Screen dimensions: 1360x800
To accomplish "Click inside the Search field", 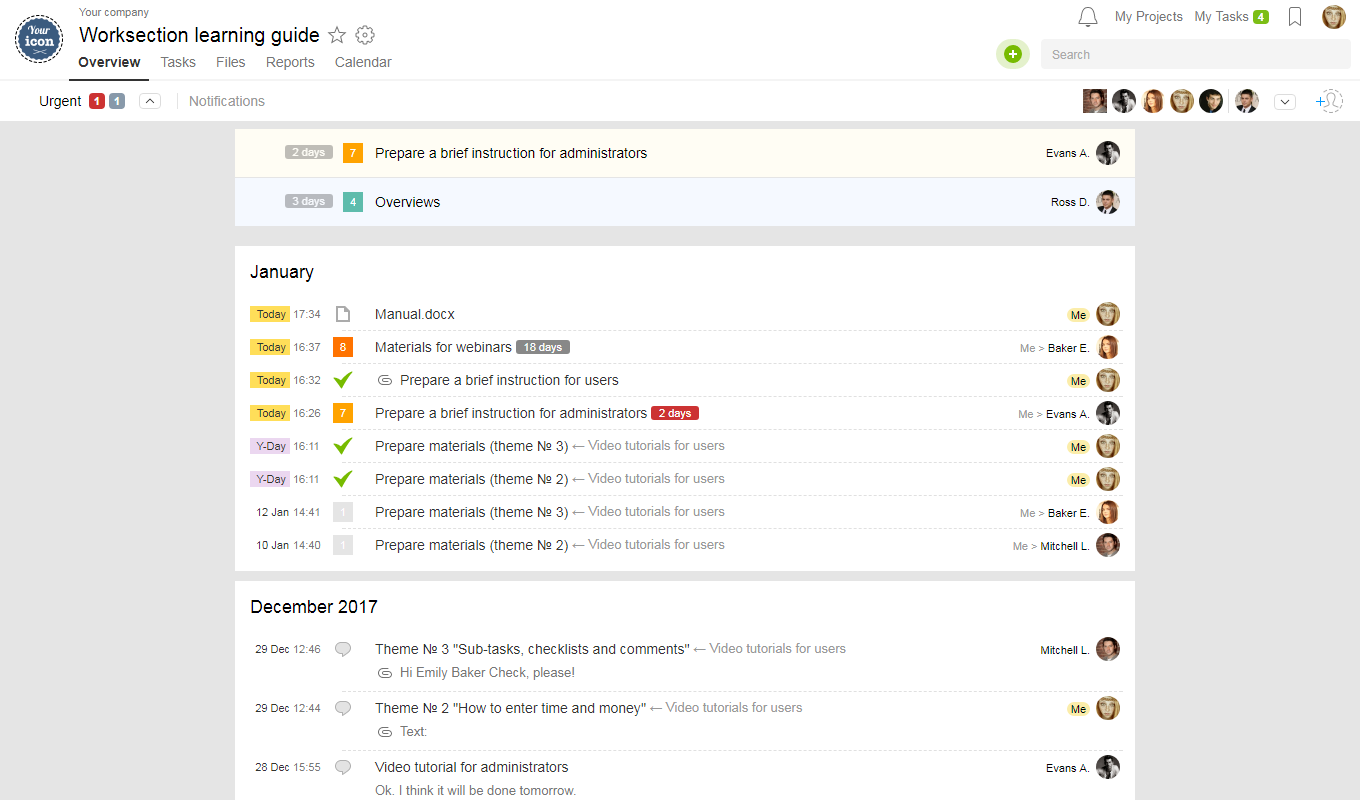I will [x=1150, y=54].
